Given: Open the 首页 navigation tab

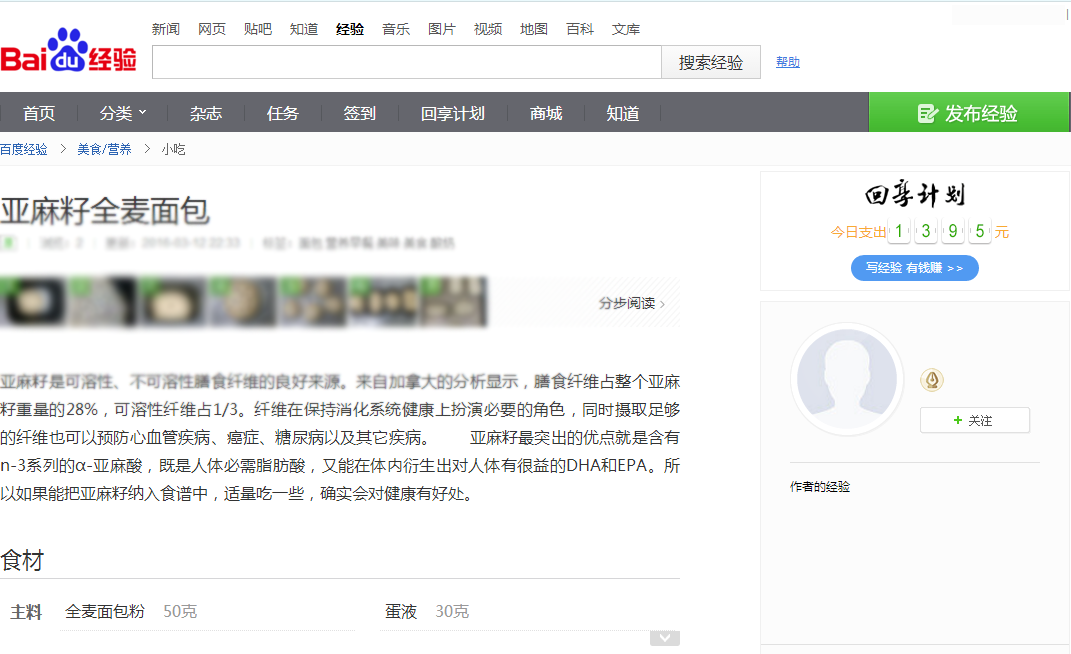Looking at the screenshot, I should click(39, 113).
